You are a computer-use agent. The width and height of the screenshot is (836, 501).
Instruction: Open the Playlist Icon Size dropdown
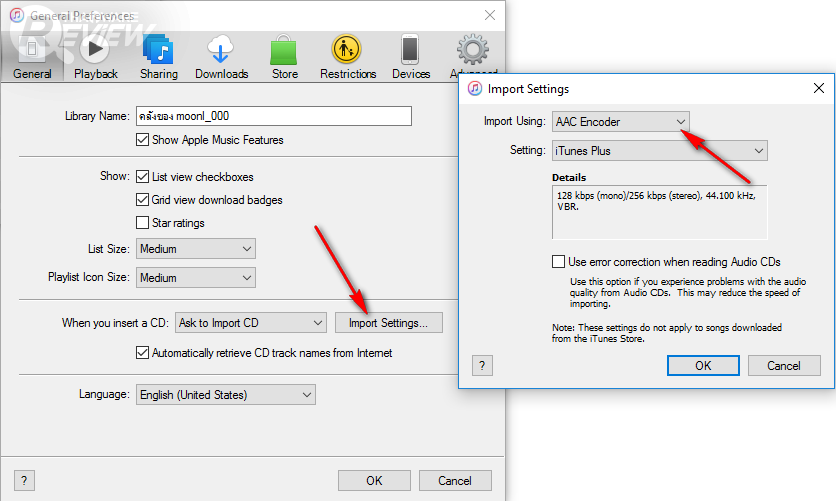(x=196, y=278)
